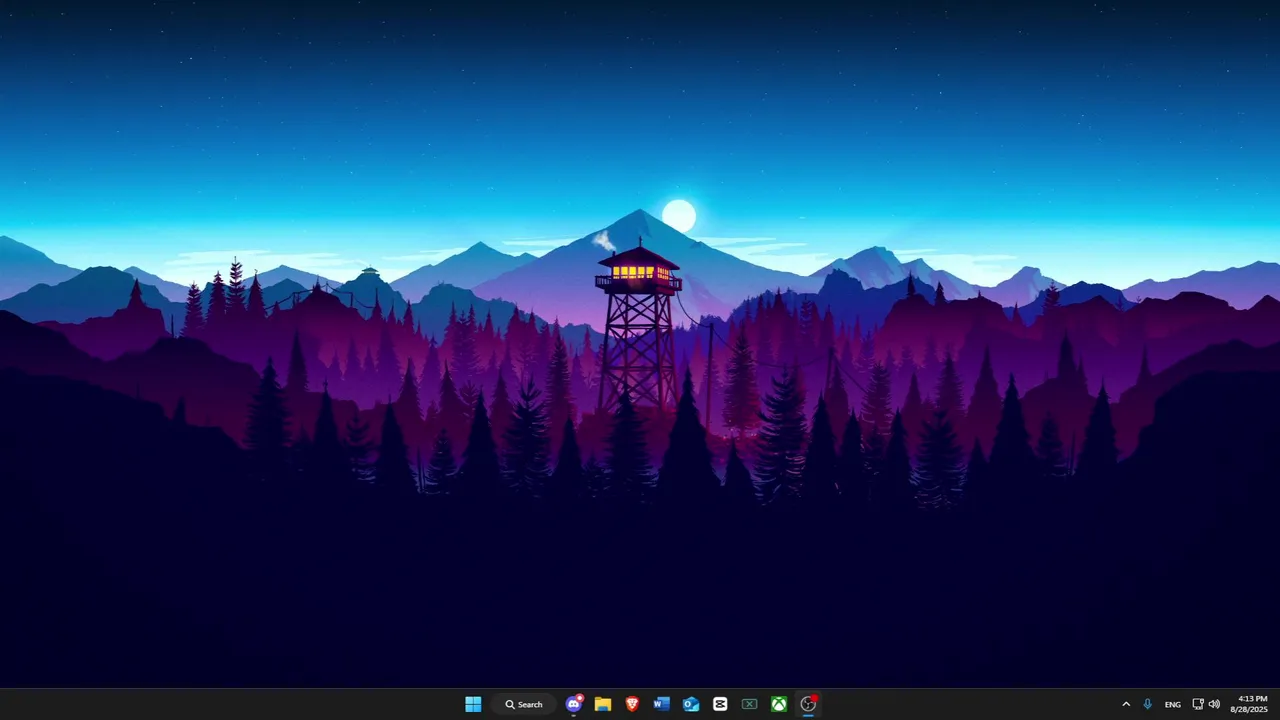Open Excel from the taskbar

tap(749, 704)
